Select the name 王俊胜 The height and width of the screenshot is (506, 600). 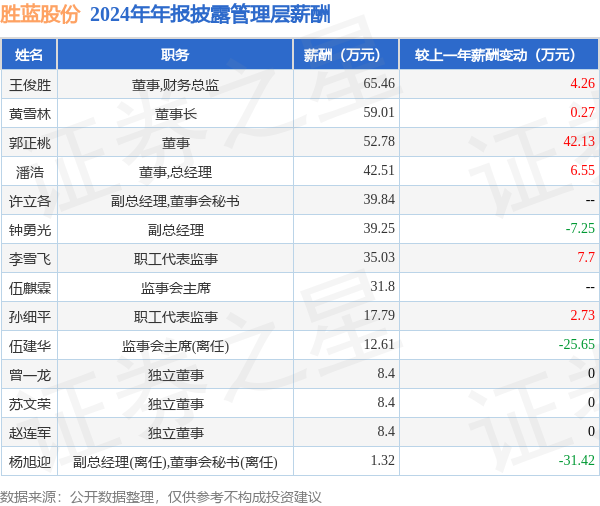pos(30,85)
